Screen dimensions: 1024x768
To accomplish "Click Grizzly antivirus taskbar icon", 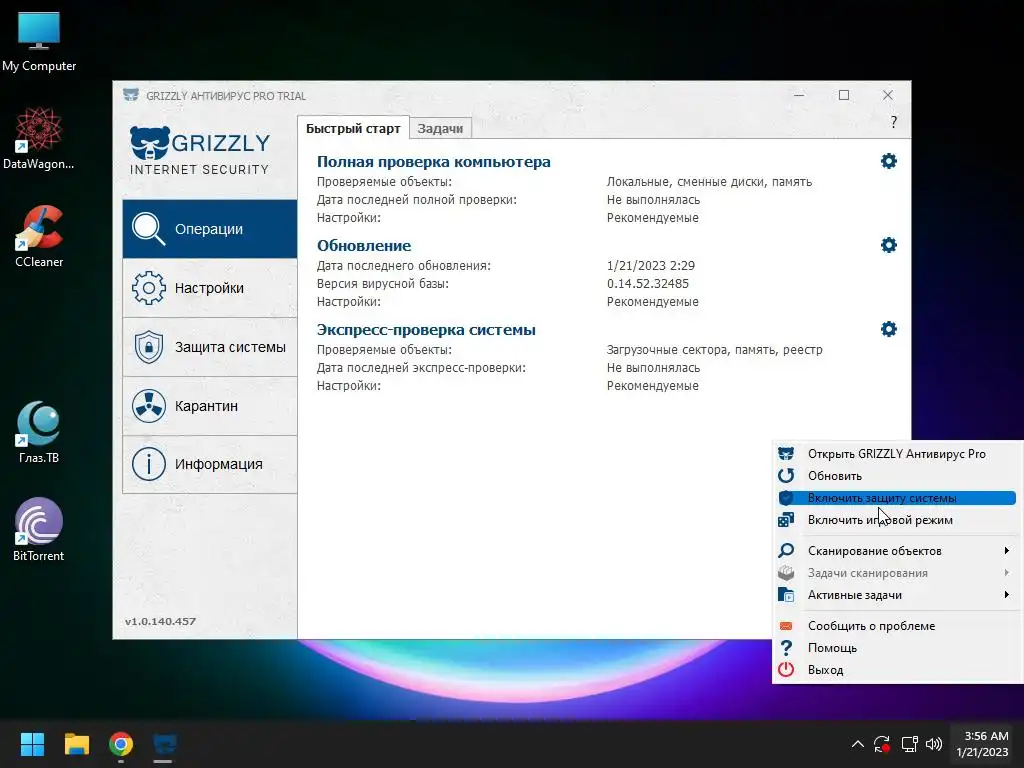I will tap(165, 744).
